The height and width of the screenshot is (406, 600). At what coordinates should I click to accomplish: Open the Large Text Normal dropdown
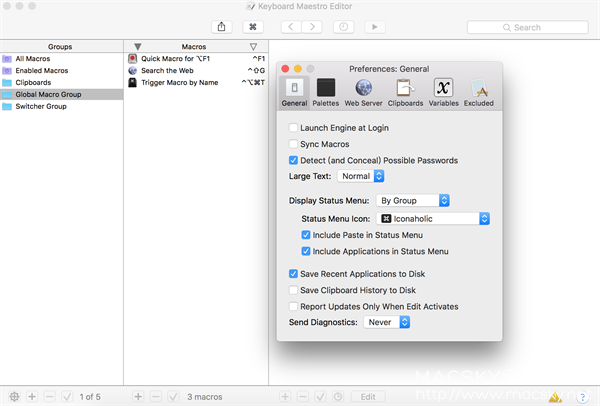click(x=360, y=176)
